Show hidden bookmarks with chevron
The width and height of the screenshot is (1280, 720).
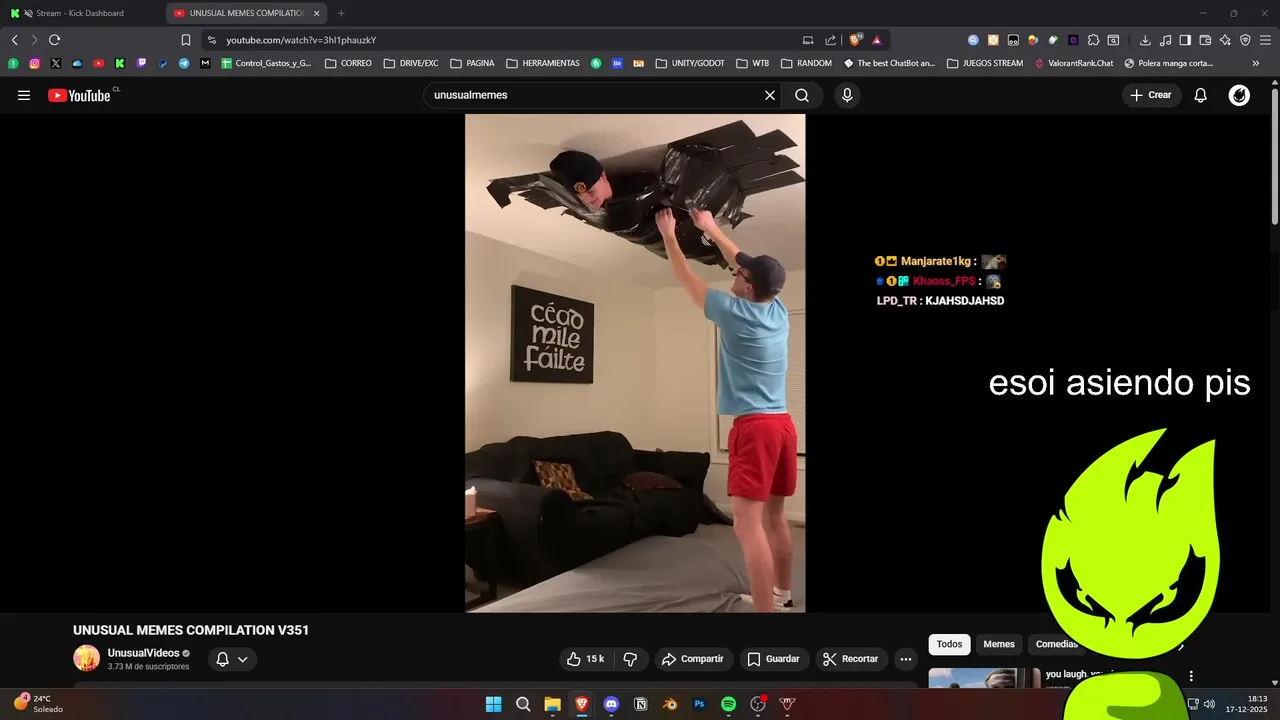1256,63
